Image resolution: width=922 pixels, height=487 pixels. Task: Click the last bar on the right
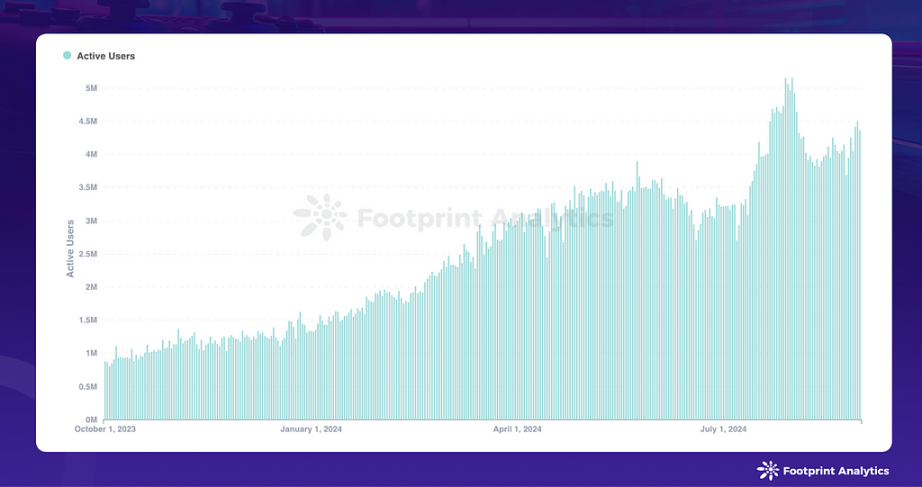(x=860, y=275)
